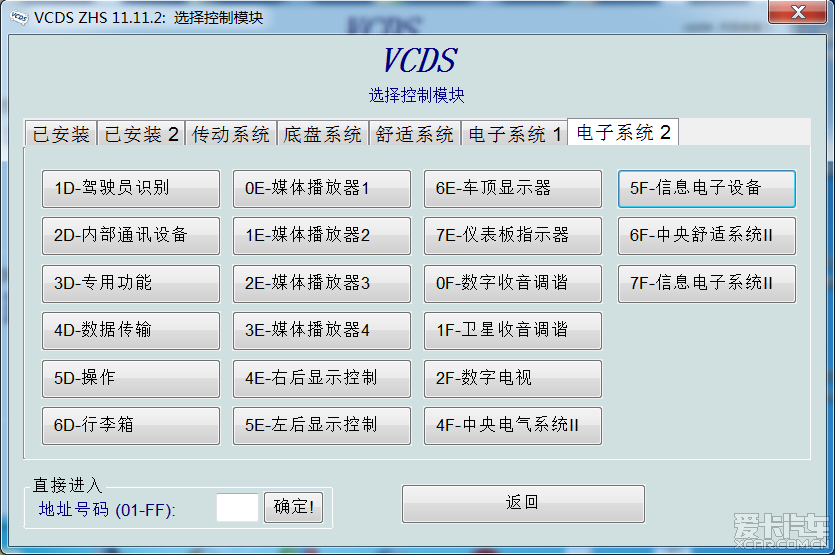
Task: Open 4E-右后显示控制 module
Action: click(x=322, y=378)
